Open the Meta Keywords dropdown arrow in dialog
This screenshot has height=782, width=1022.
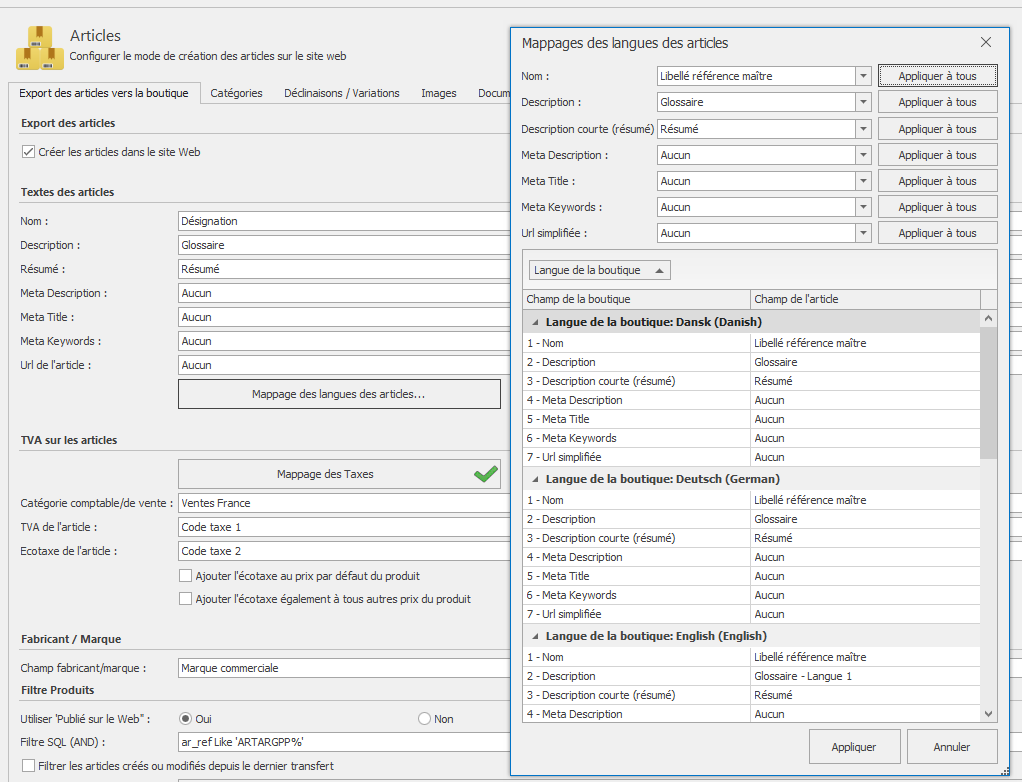click(863, 207)
